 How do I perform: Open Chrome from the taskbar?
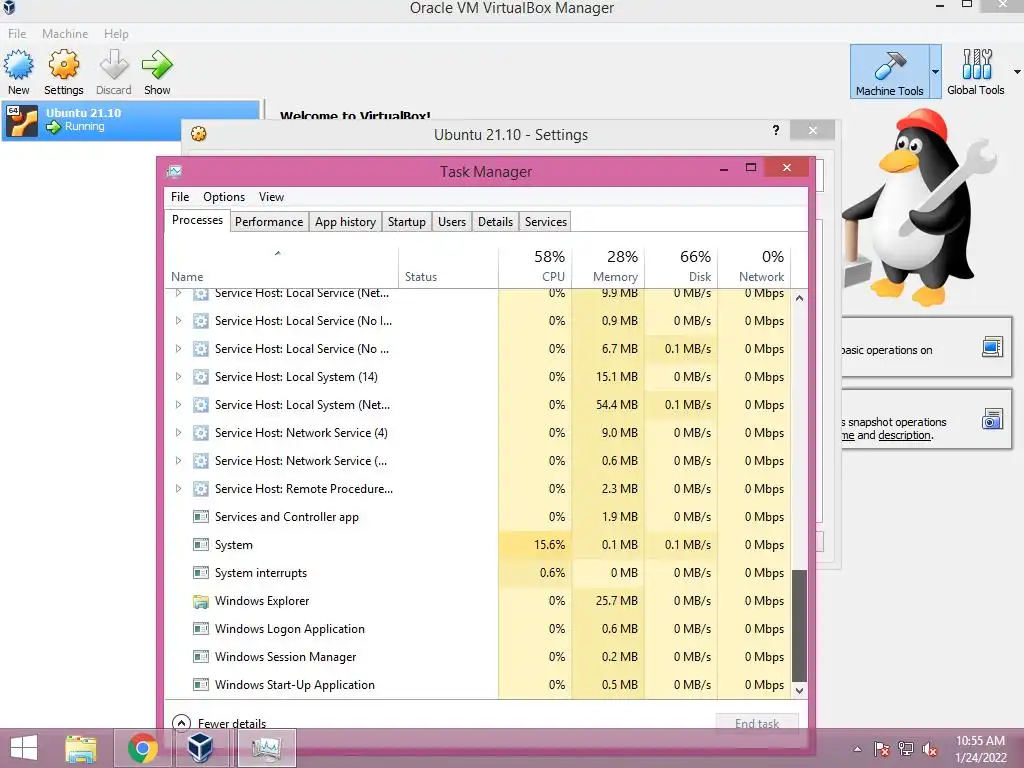(142, 748)
